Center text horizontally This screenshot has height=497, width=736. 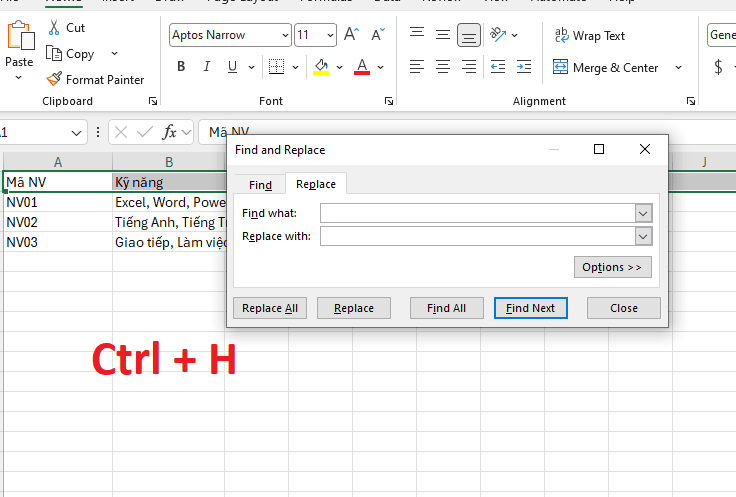[443, 67]
